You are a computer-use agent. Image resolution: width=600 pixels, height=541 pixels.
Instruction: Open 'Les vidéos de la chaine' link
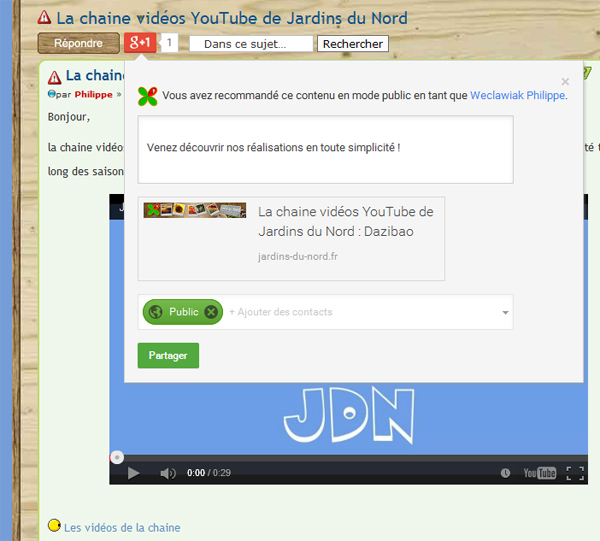click(122, 528)
